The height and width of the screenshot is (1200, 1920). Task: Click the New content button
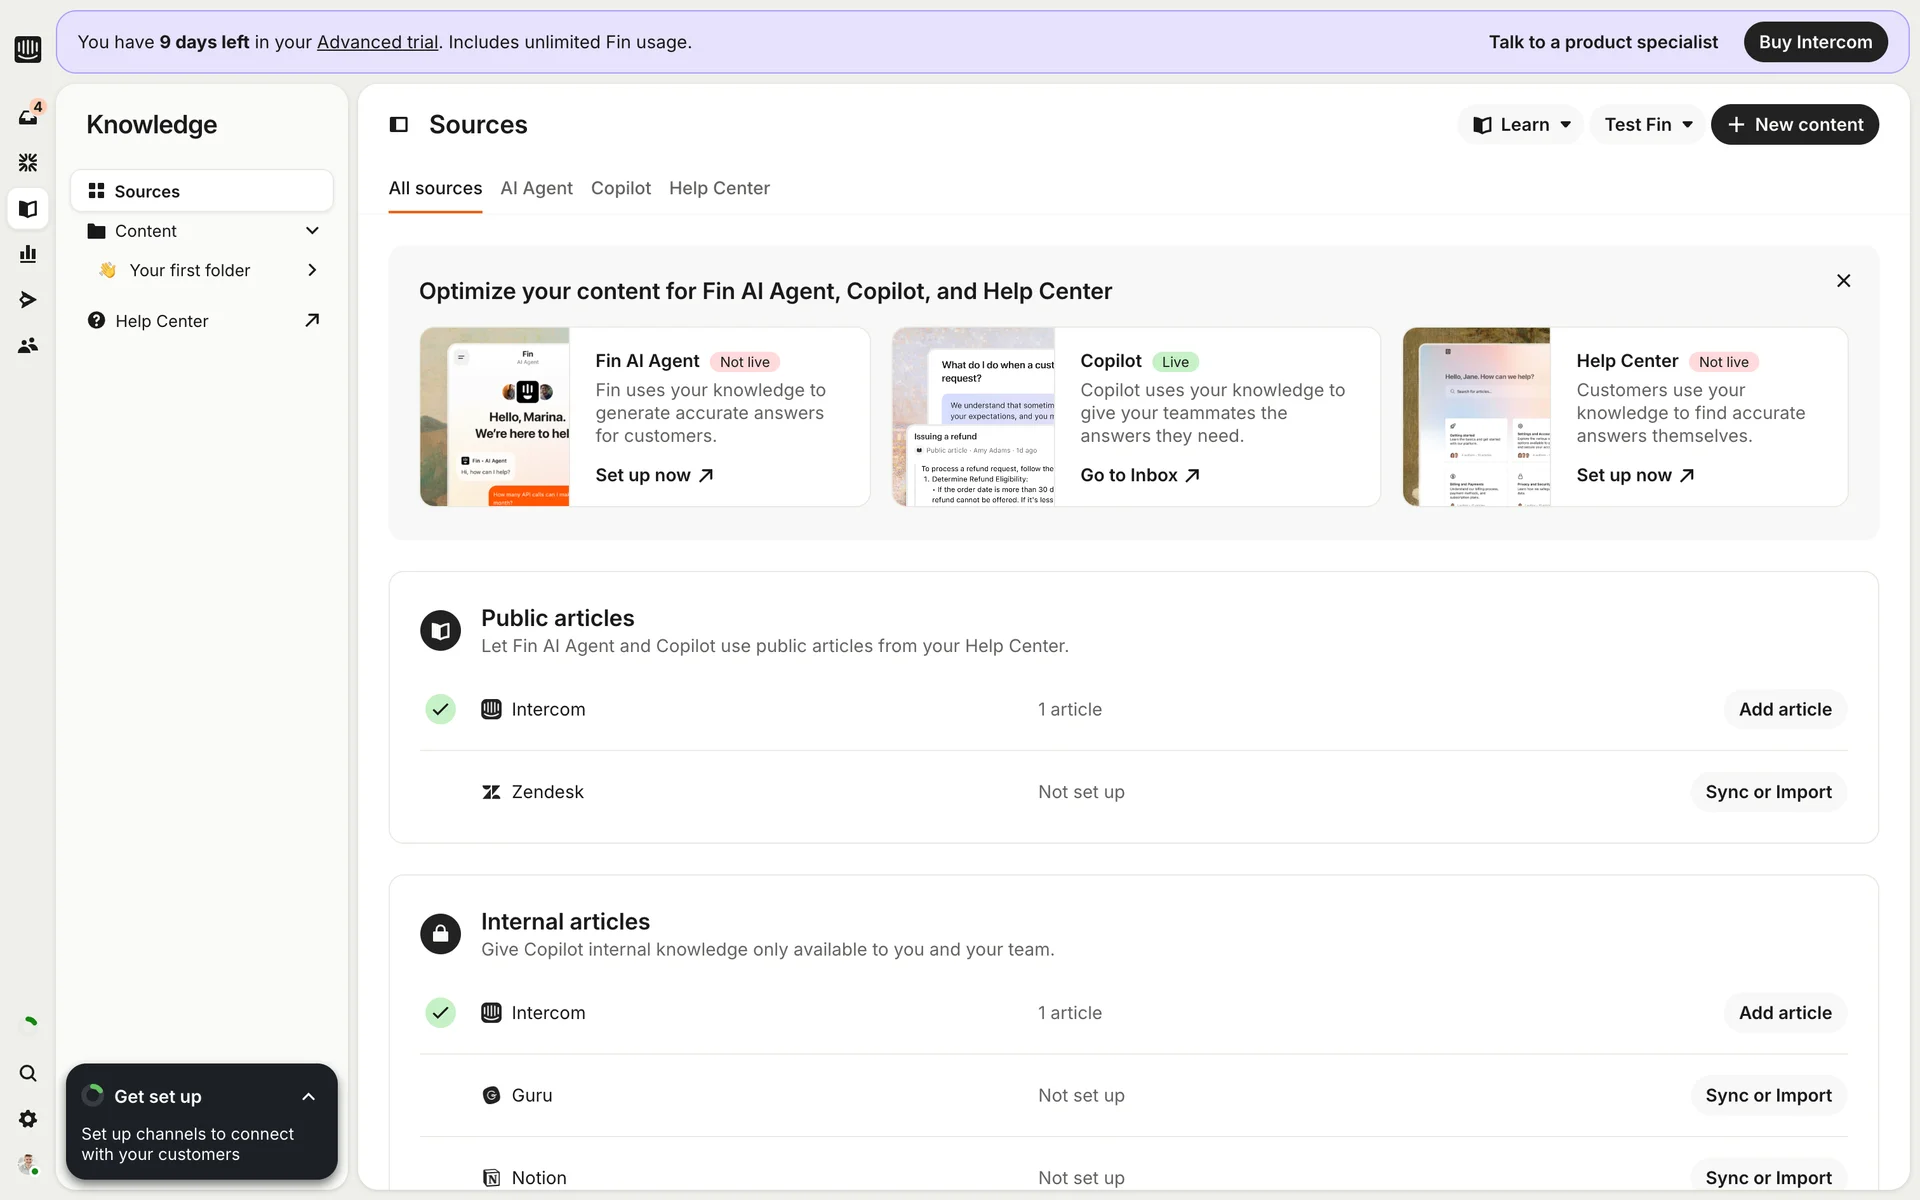point(1794,124)
